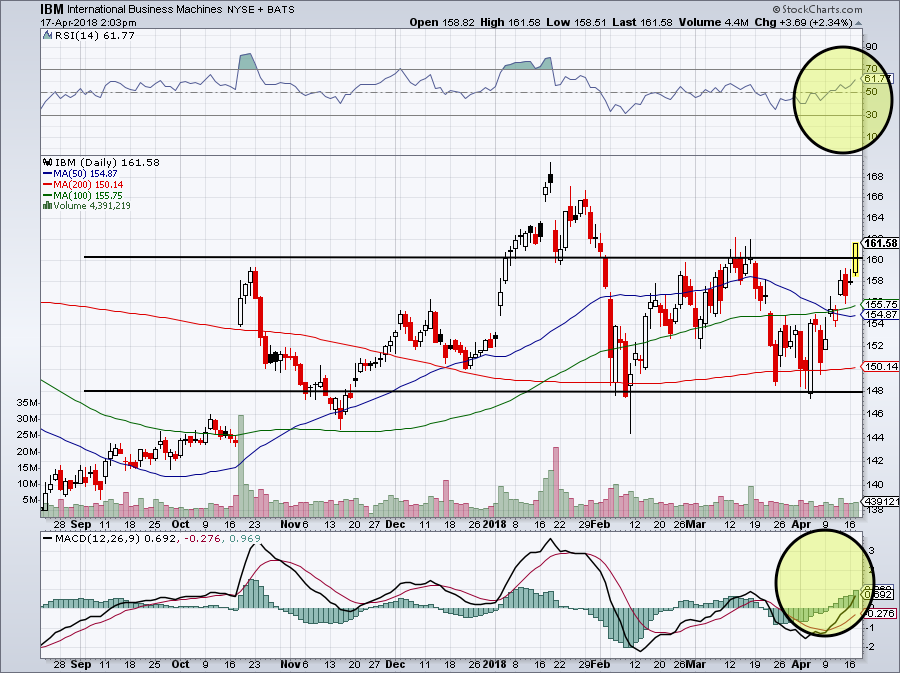Click the MA(200) 150.14 legend text
The width and height of the screenshot is (900, 673).
click(x=88, y=185)
